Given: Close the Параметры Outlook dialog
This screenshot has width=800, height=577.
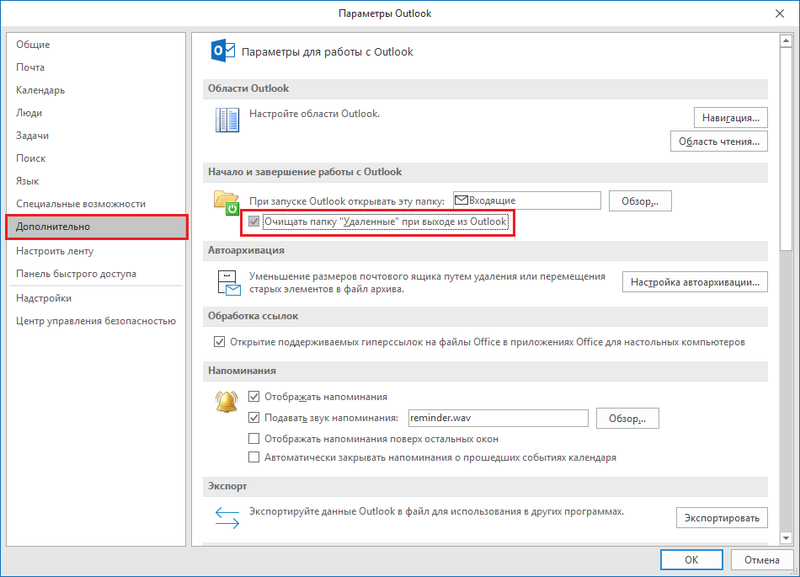Looking at the screenshot, I should (x=780, y=14).
